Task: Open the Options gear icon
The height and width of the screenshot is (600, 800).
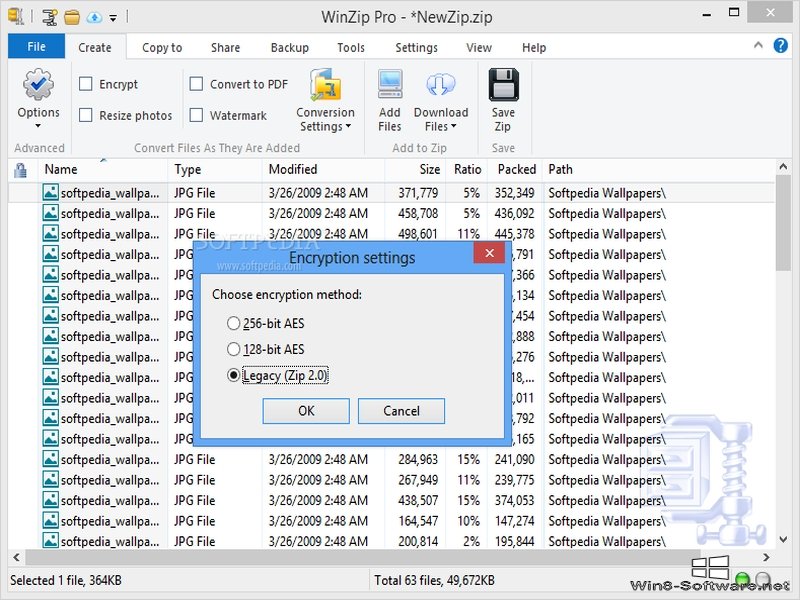Action: coord(38,84)
